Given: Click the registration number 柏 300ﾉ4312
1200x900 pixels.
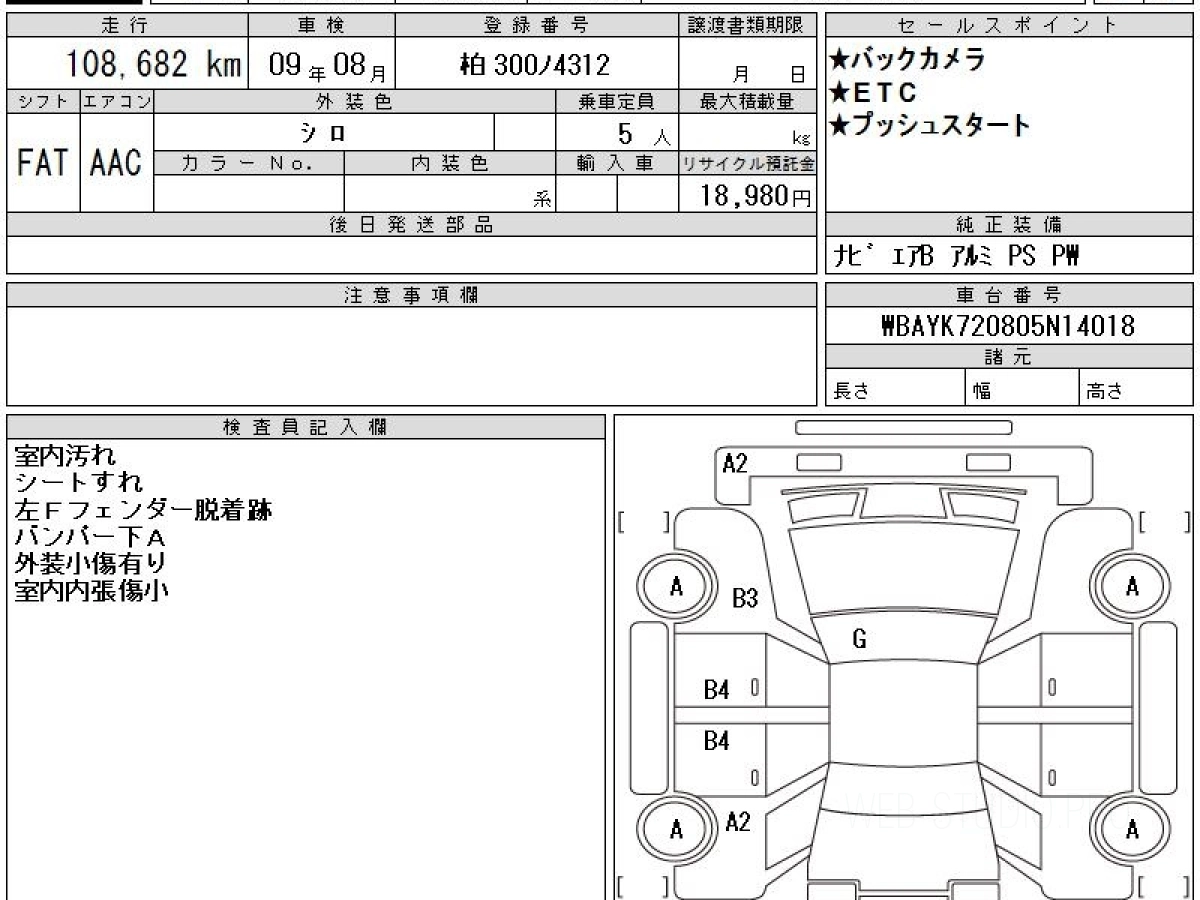Looking at the screenshot, I should (534, 65).
